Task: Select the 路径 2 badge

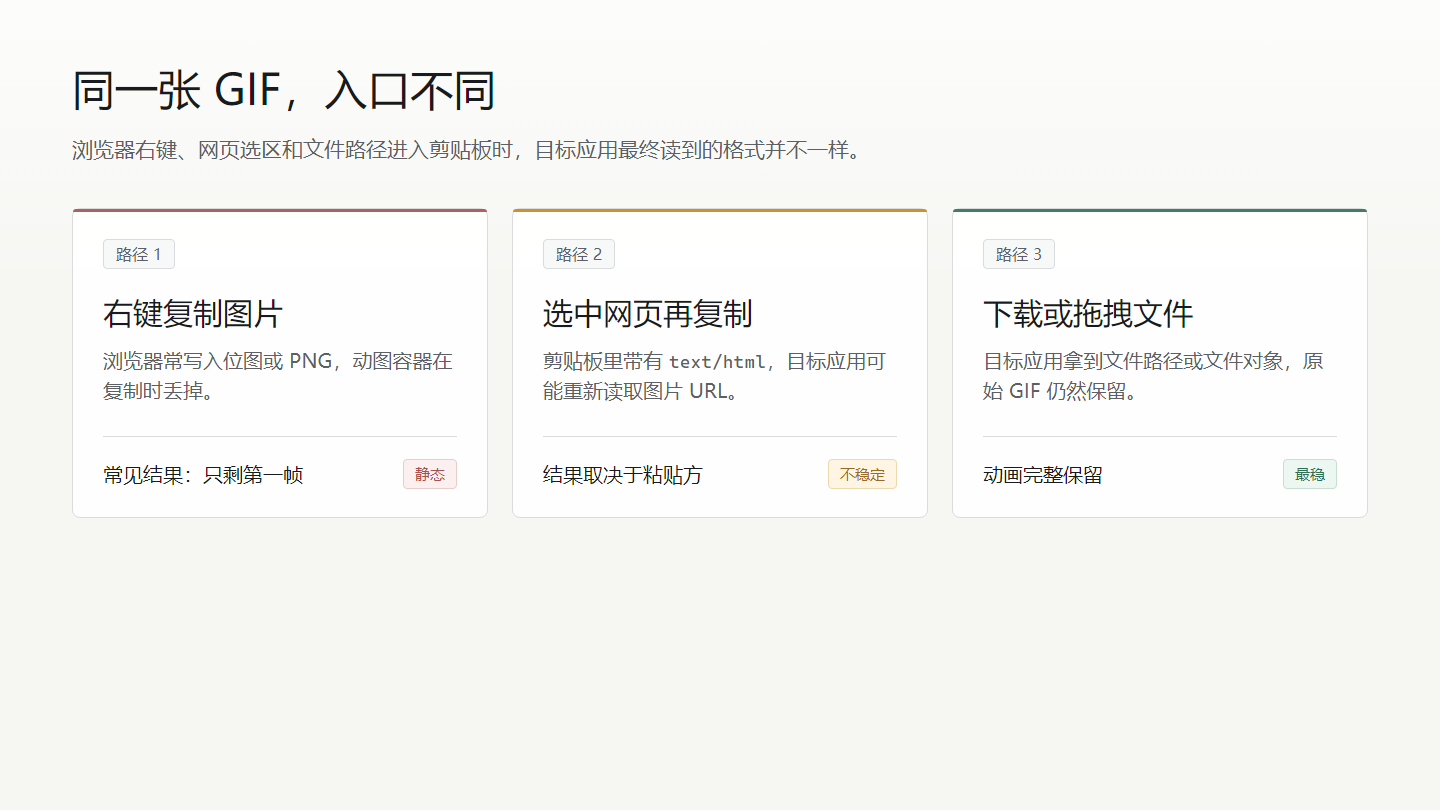Action: point(579,254)
